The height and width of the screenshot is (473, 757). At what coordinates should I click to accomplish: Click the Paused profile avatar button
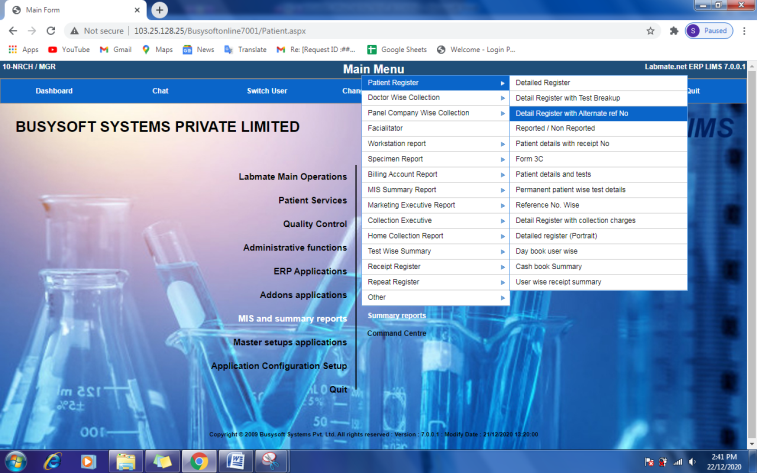click(x=709, y=31)
